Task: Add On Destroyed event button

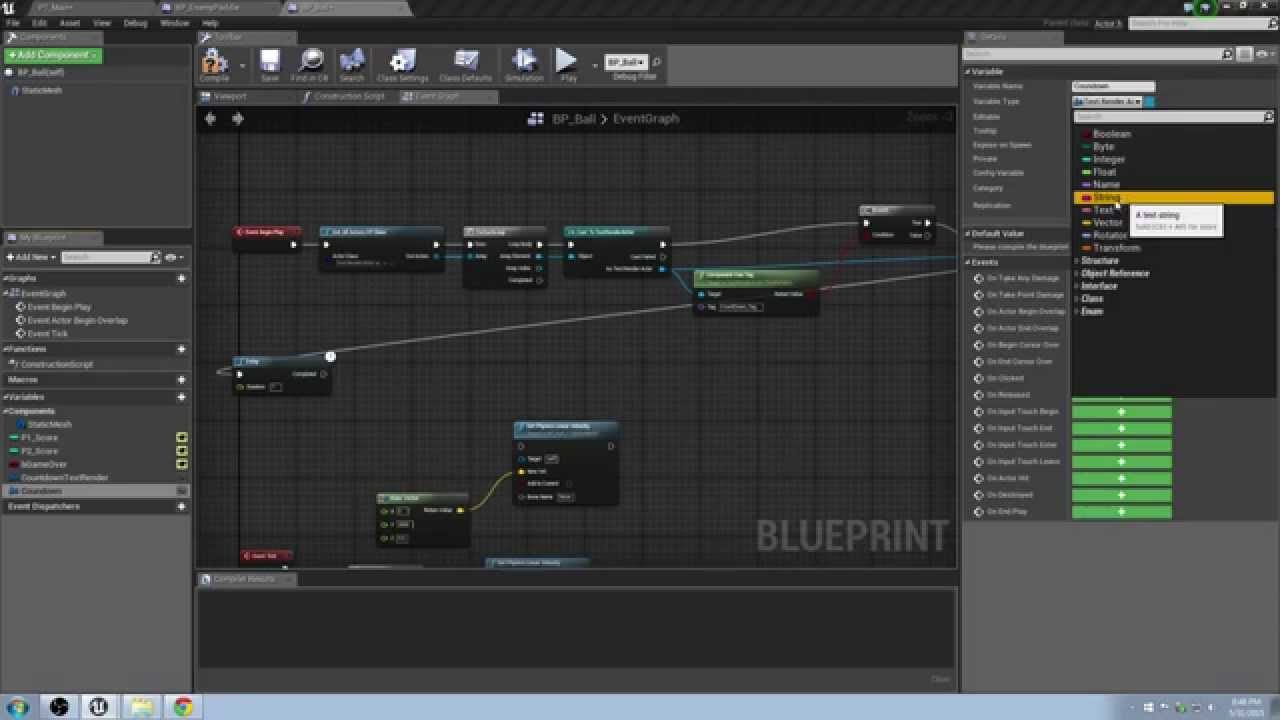Action: (1121, 495)
